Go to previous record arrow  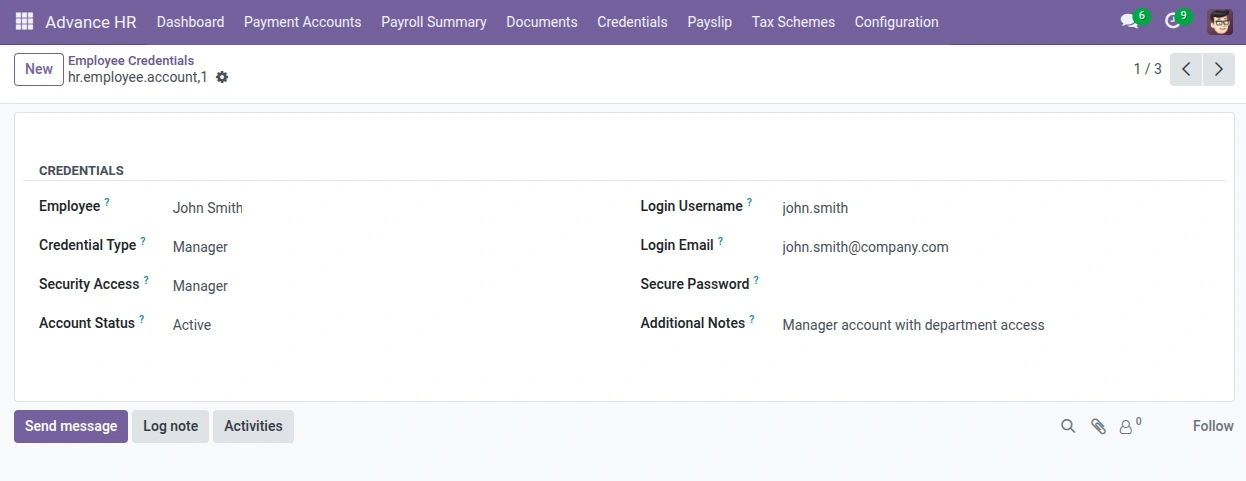1186,69
